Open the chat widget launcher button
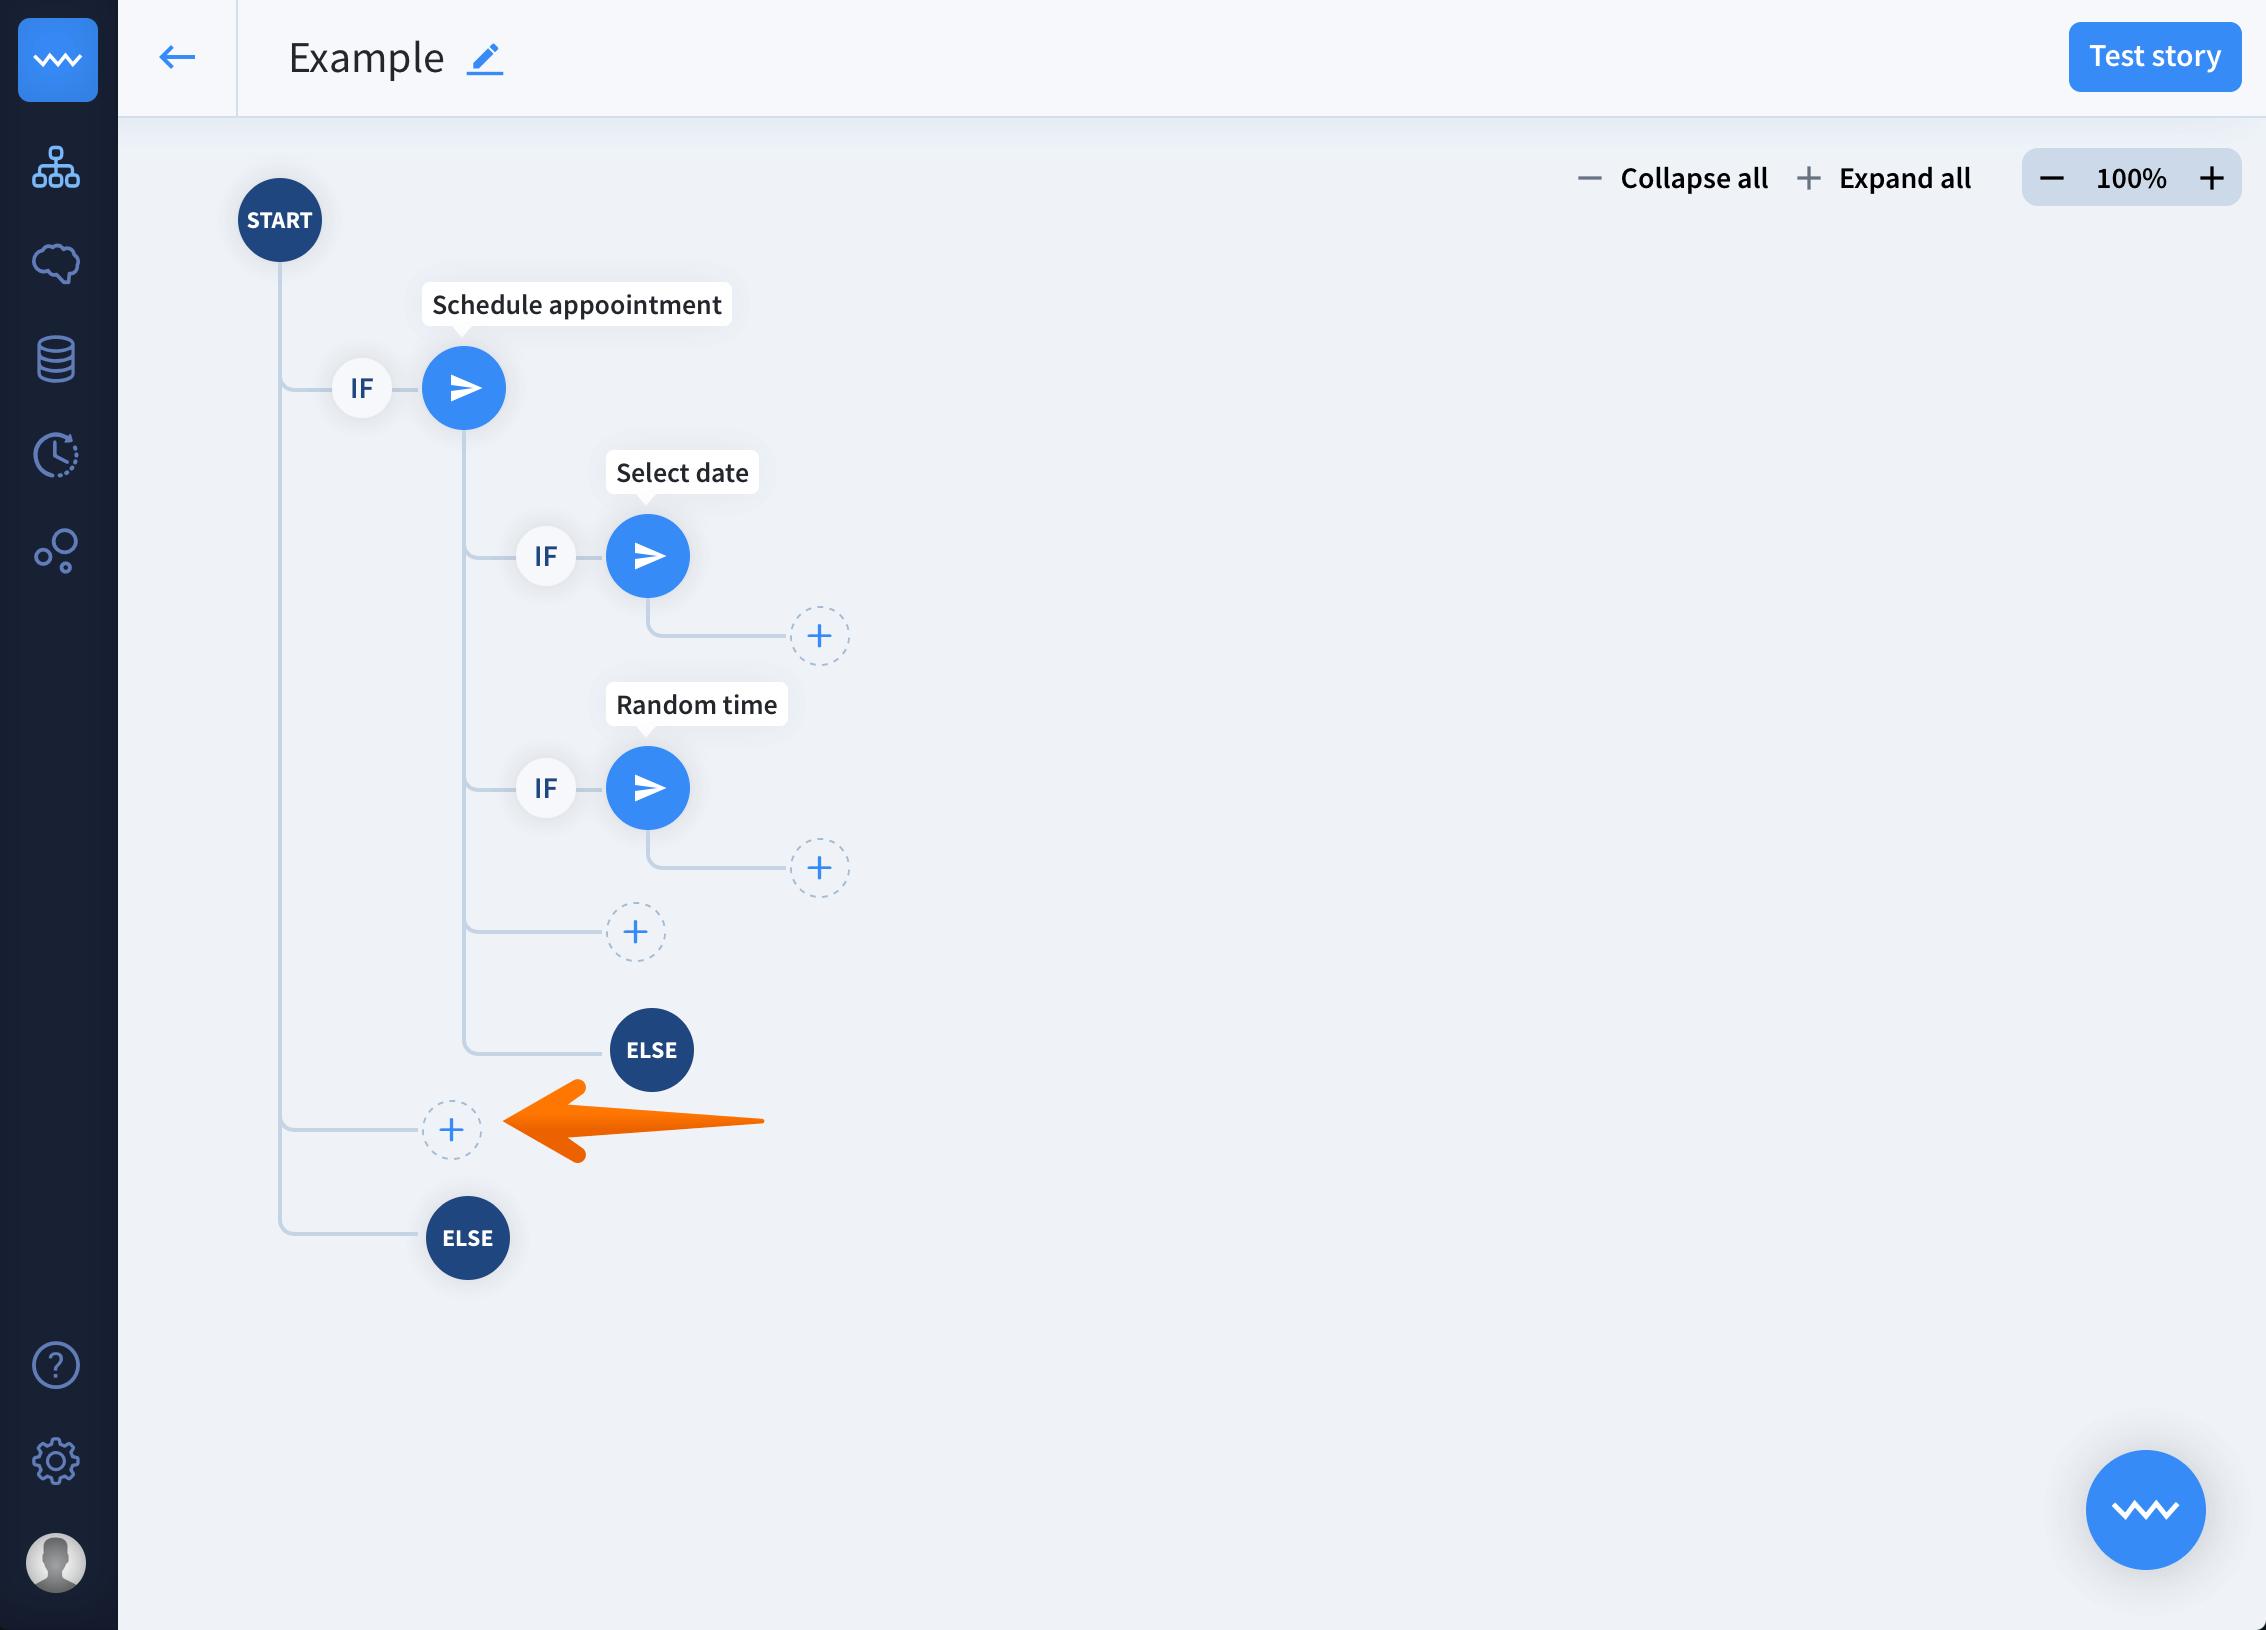 click(x=2145, y=1509)
